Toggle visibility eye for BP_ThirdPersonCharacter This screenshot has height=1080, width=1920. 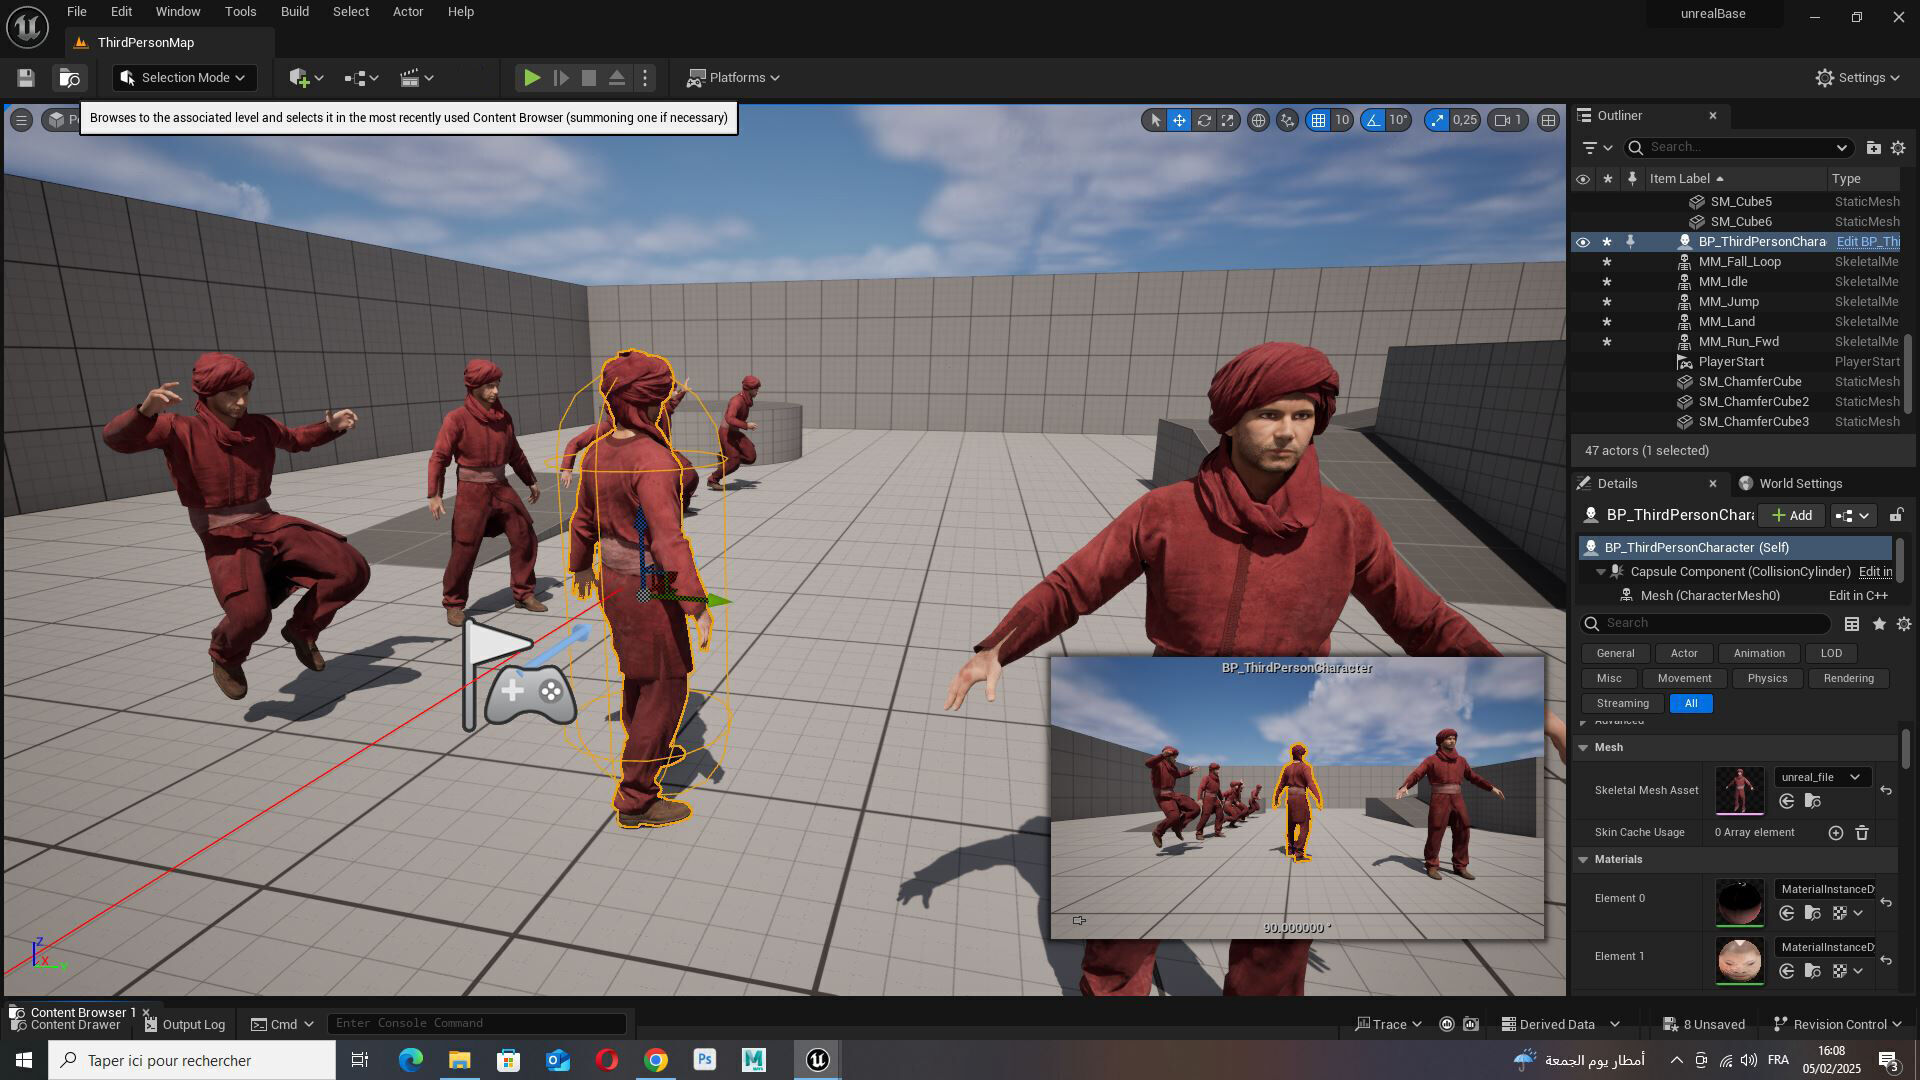coord(1582,242)
